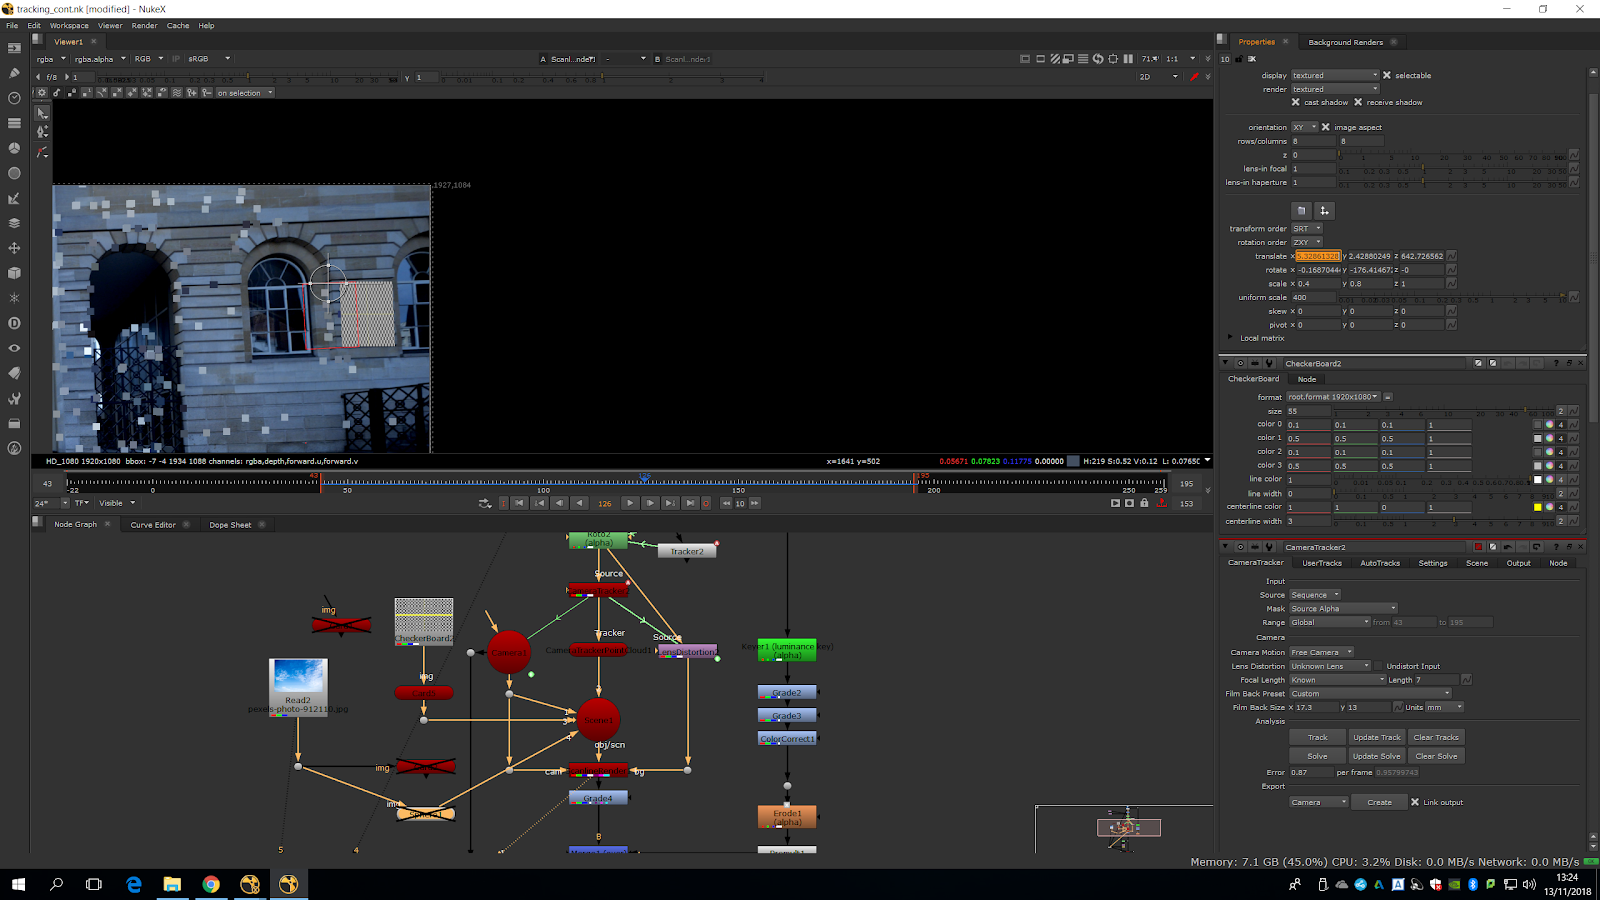Open the Merge nodes layers icon
Screen dimensions: 1600x900
coord(14,223)
